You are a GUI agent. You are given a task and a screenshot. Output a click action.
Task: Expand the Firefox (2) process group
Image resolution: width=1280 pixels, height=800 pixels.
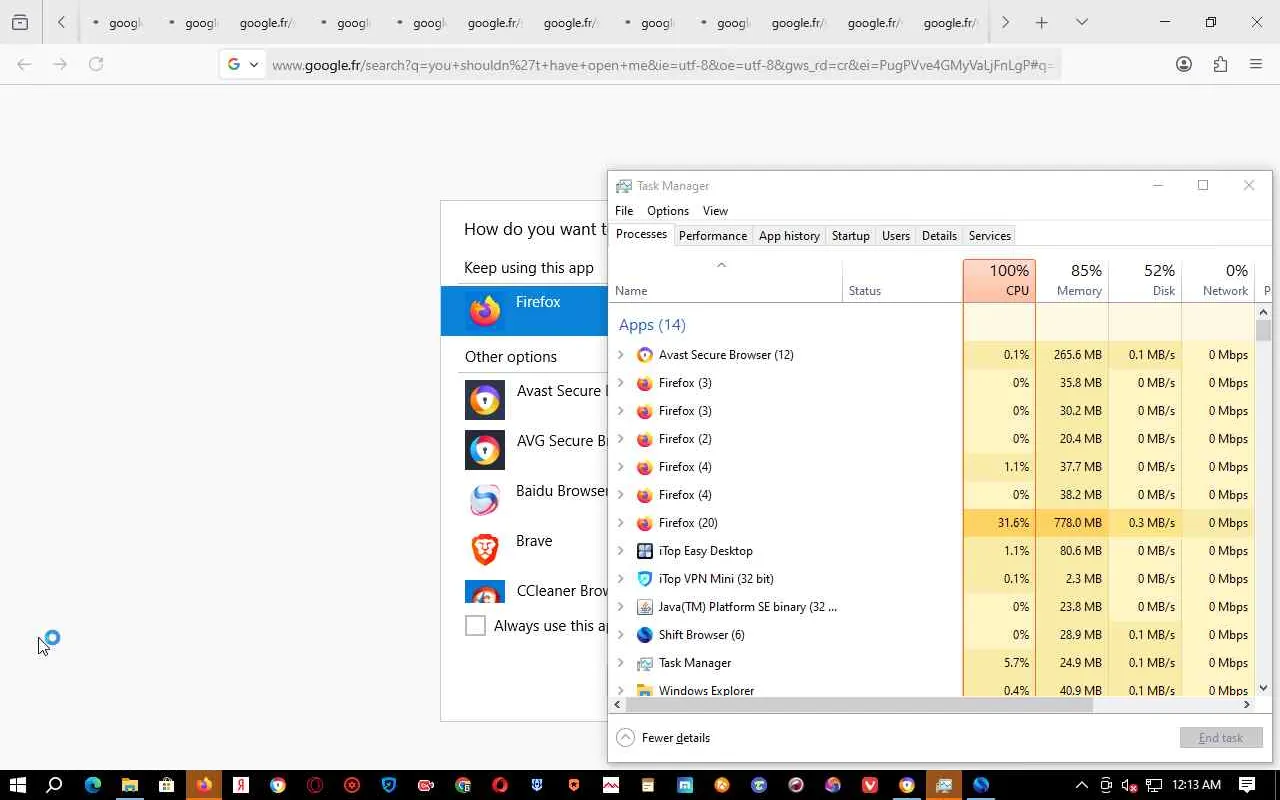click(621, 439)
